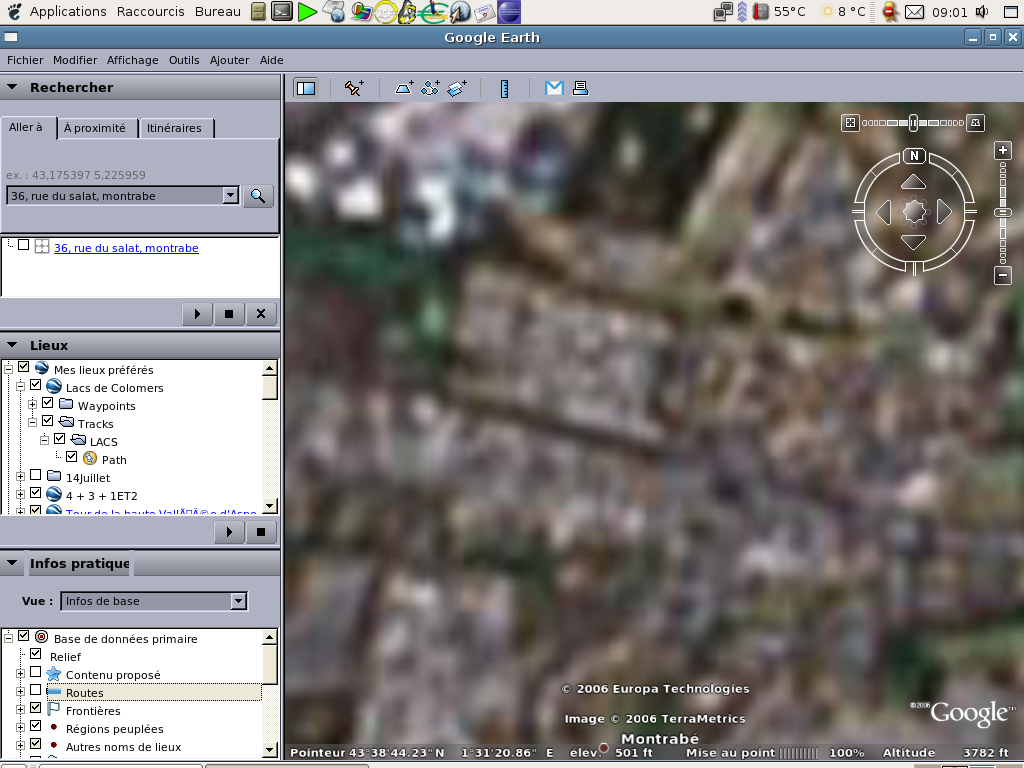
Task: Switch to the Itinéraires tab
Action: [x=174, y=128]
